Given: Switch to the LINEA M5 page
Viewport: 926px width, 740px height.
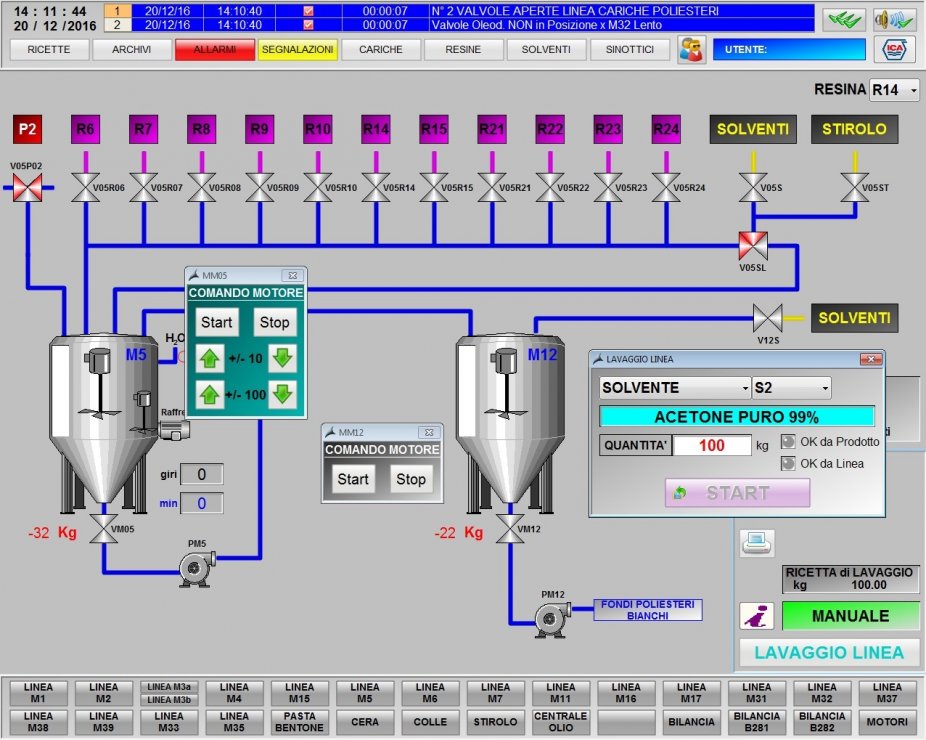Looking at the screenshot, I should coord(365,693).
